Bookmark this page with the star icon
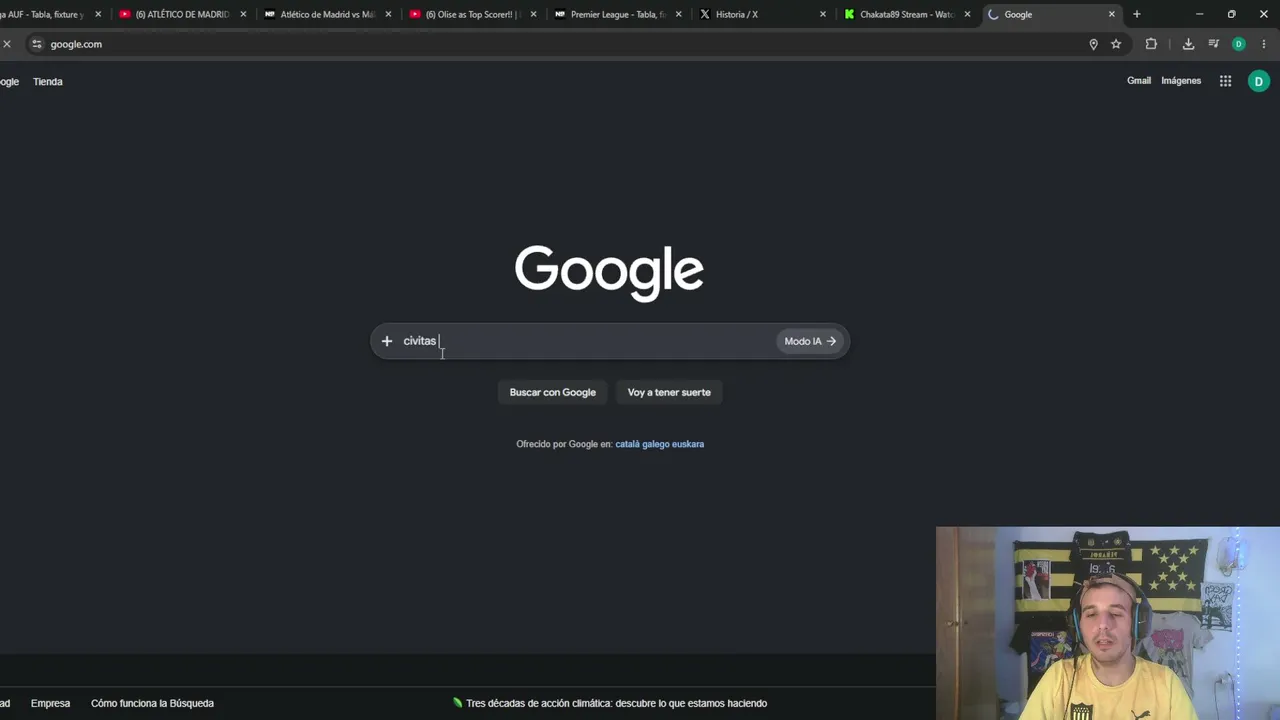Image resolution: width=1280 pixels, height=720 pixels. (x=1116, y=44)
